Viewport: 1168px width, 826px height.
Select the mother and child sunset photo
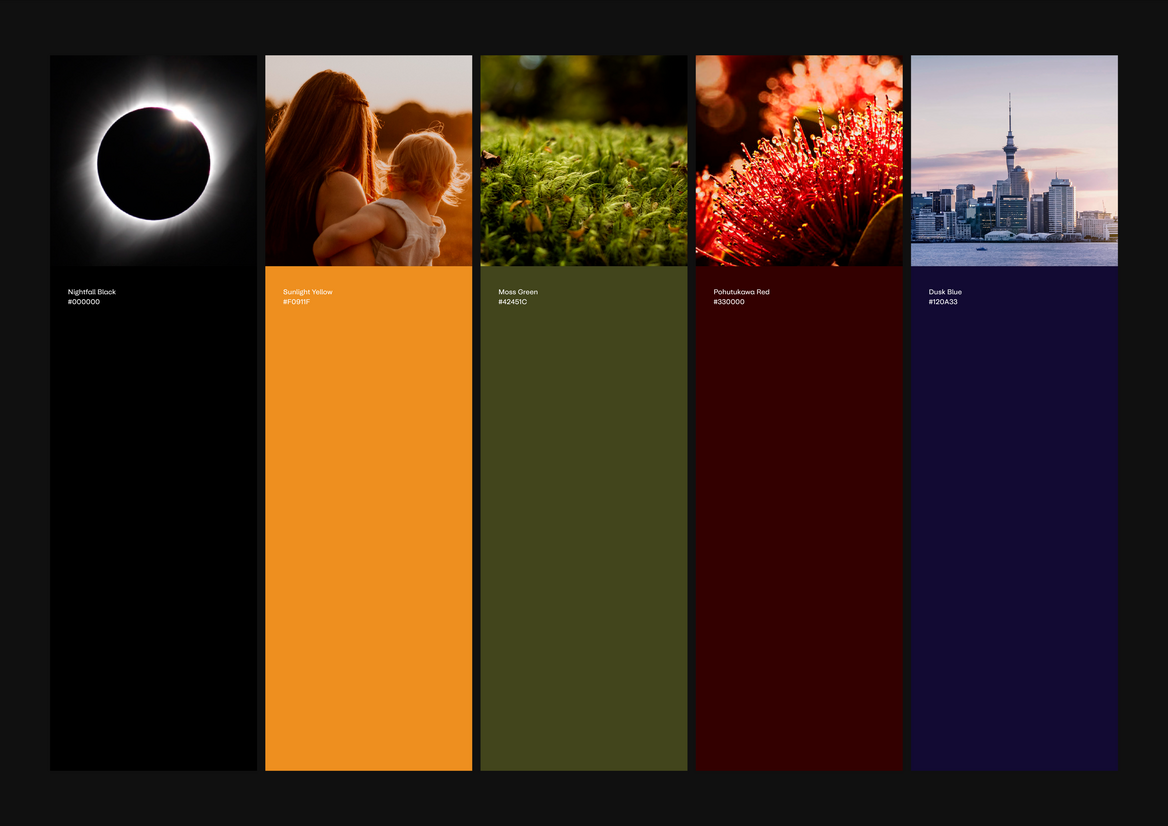tap(368, 161)
